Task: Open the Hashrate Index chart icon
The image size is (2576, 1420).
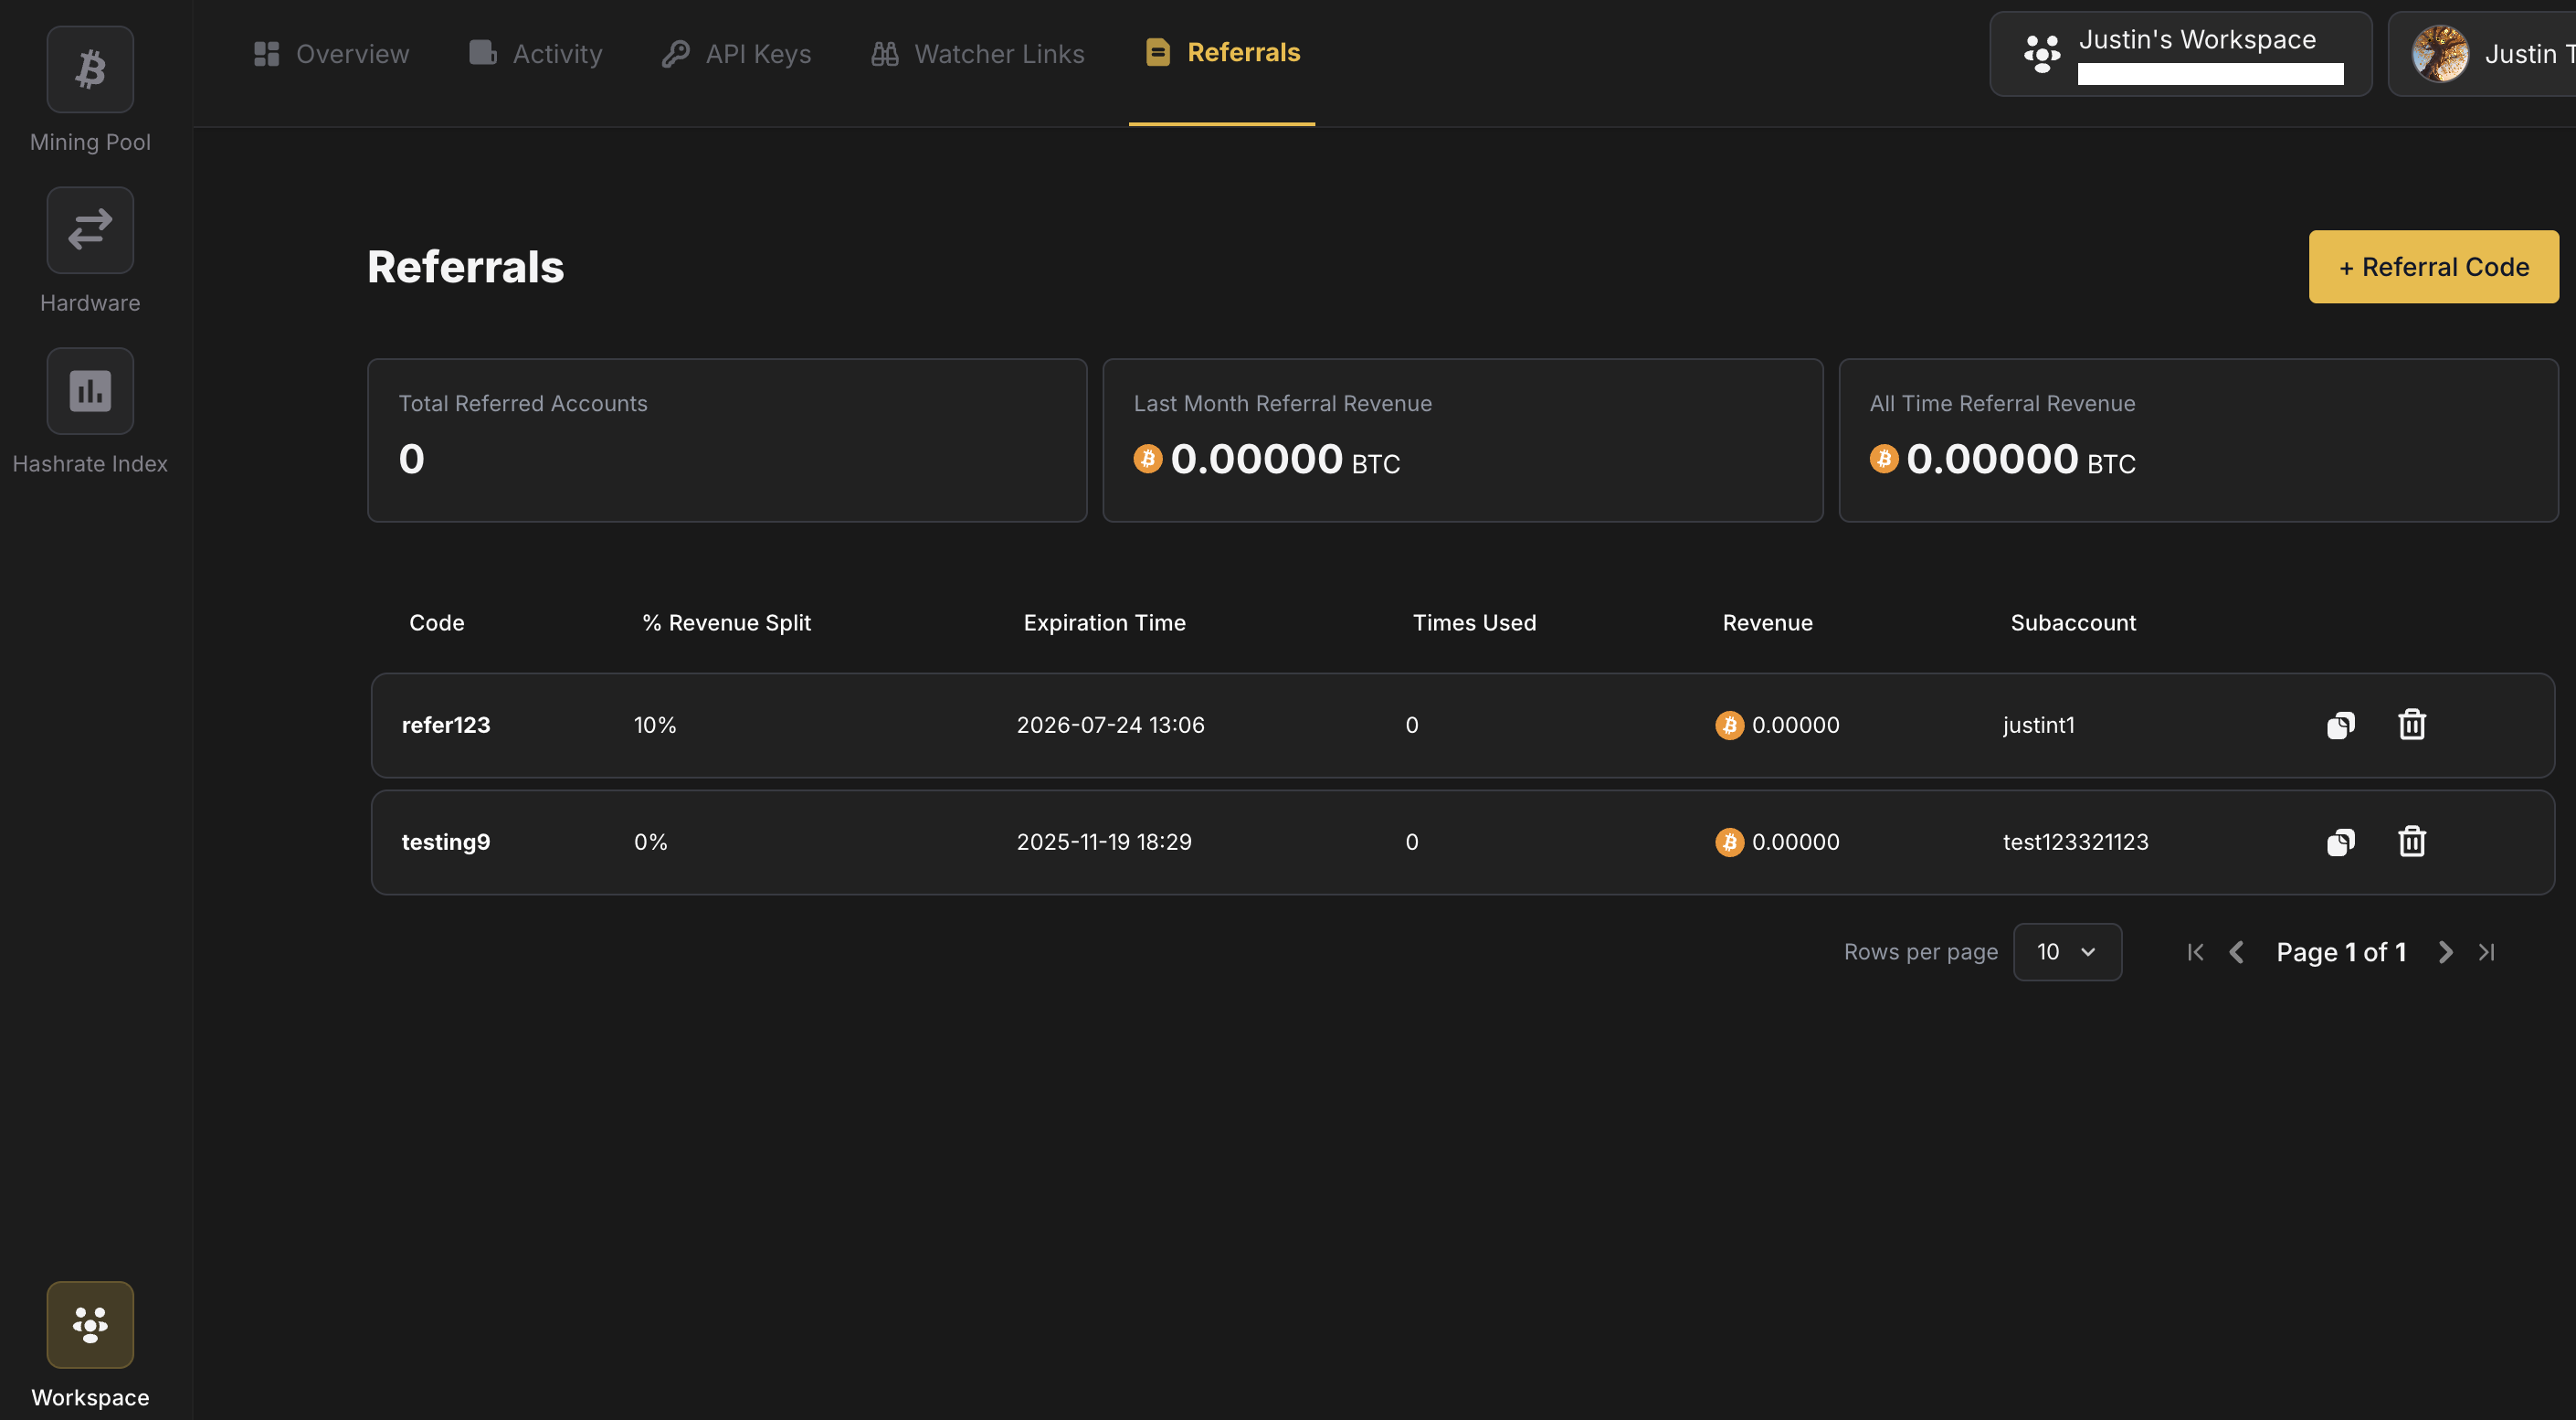Action: (x=90, y=391)
